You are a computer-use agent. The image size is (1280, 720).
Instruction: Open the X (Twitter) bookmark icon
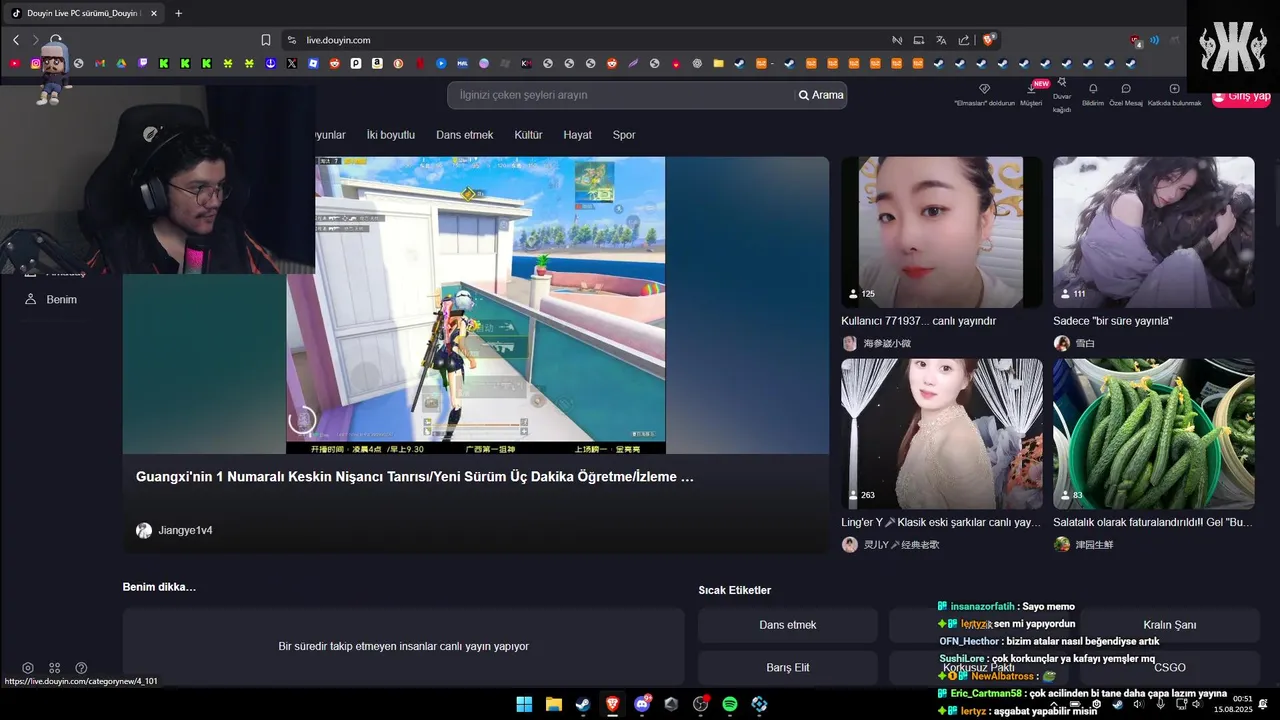pos(292,63)
